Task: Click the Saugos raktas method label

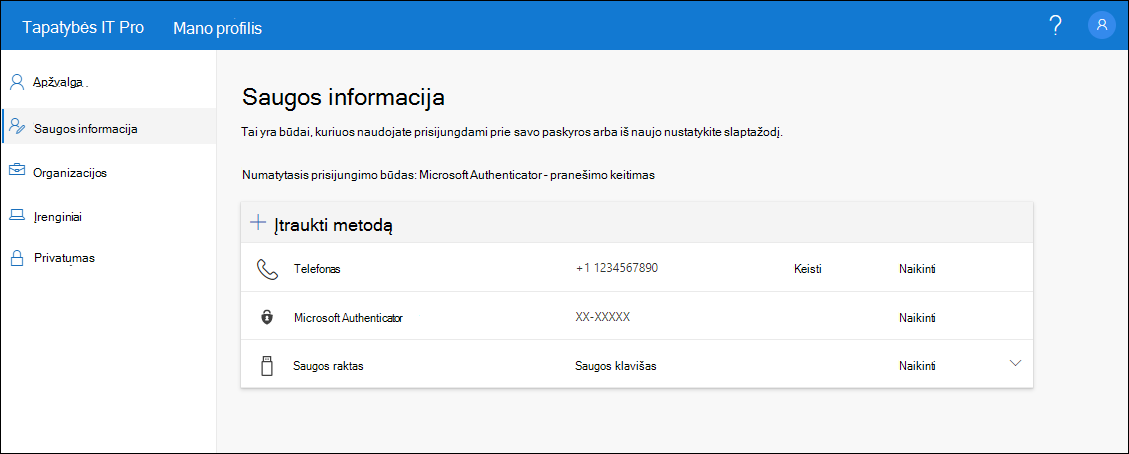Action: click(x=328, y=366)
